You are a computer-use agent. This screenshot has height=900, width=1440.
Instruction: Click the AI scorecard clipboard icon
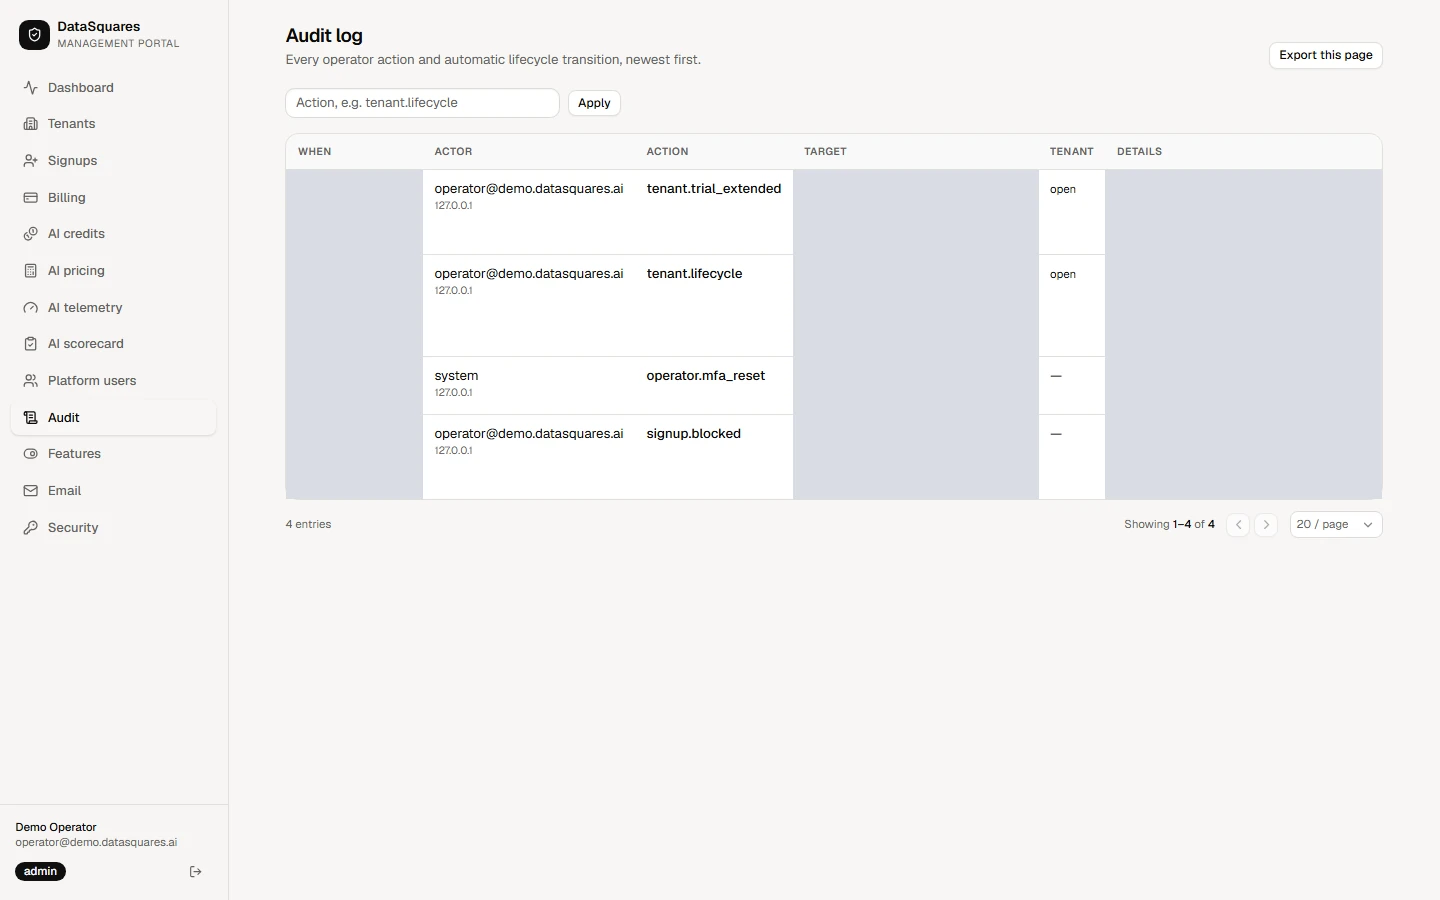tap(31, 344)
